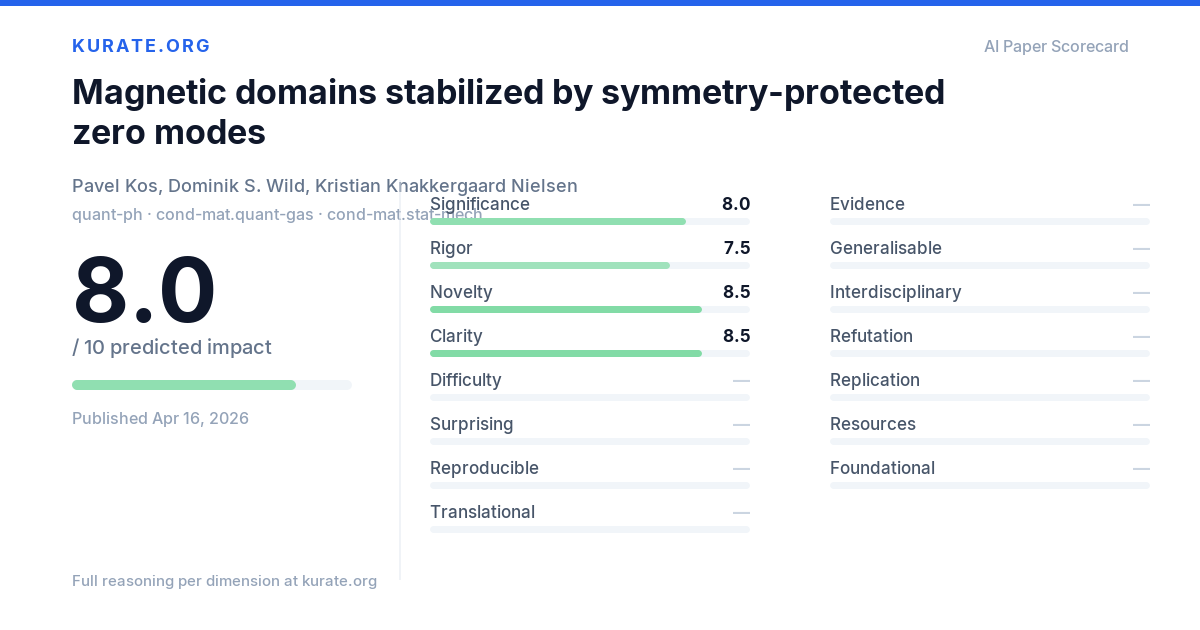Click the Published Apr 16, 2026 date

pos(160,418)
